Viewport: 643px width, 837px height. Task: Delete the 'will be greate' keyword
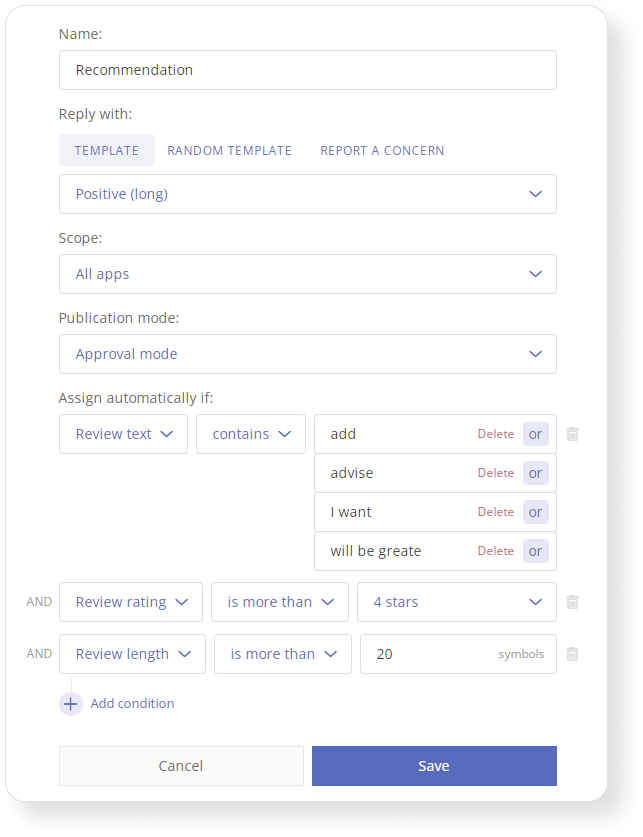tap(495, 551)
